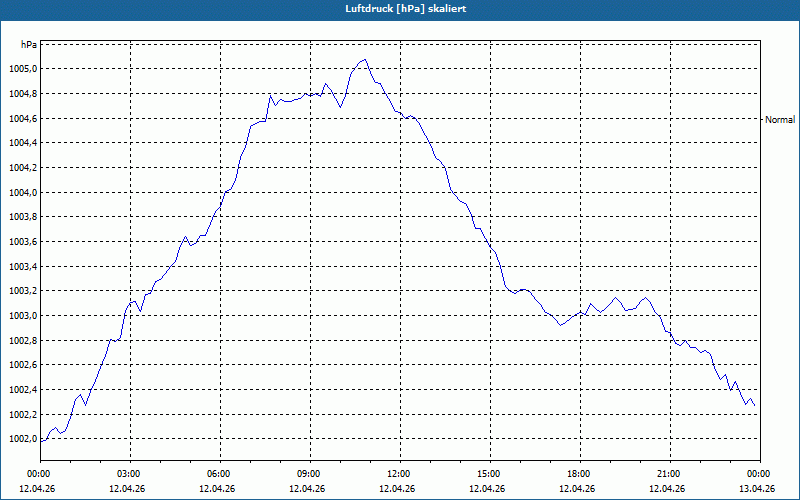
Task: Select the 1002,6 y-axis value
Action: tap(23, 365)
